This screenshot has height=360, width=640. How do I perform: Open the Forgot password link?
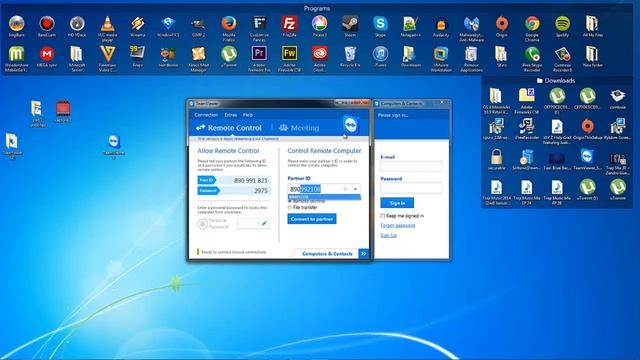[x=398, y=225]
